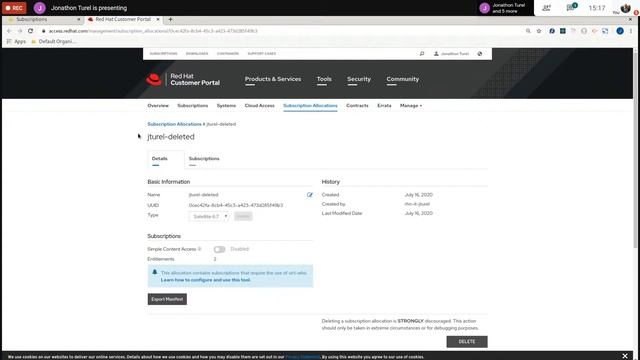640x360 pixels.
Task: Go to the Contracts section
Action: pyautogui.click(x=357, y=106)
